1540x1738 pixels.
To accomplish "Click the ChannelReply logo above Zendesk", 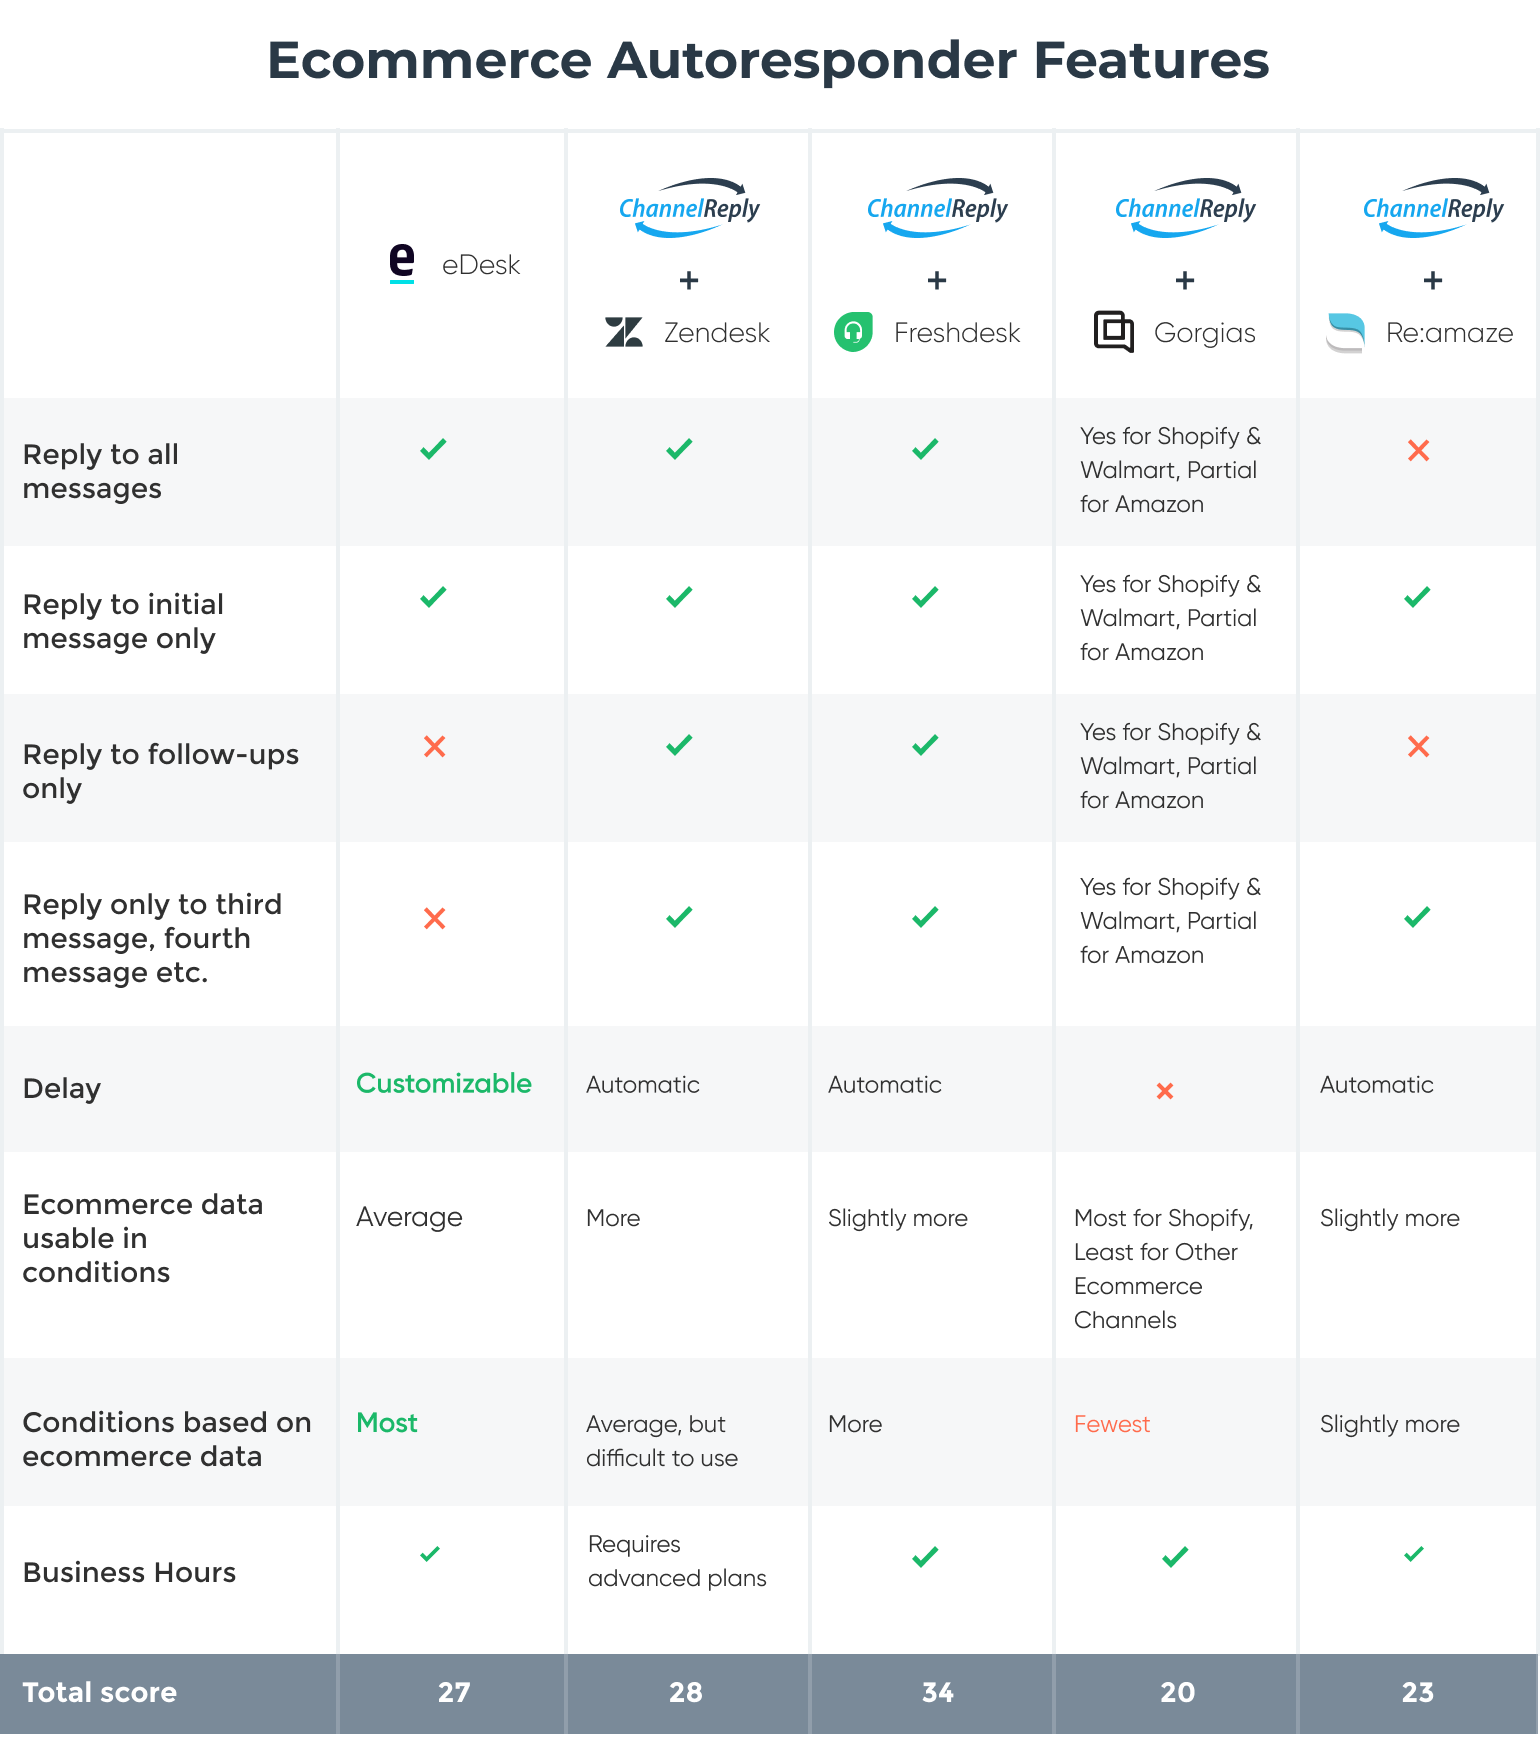I will point(689,208).
